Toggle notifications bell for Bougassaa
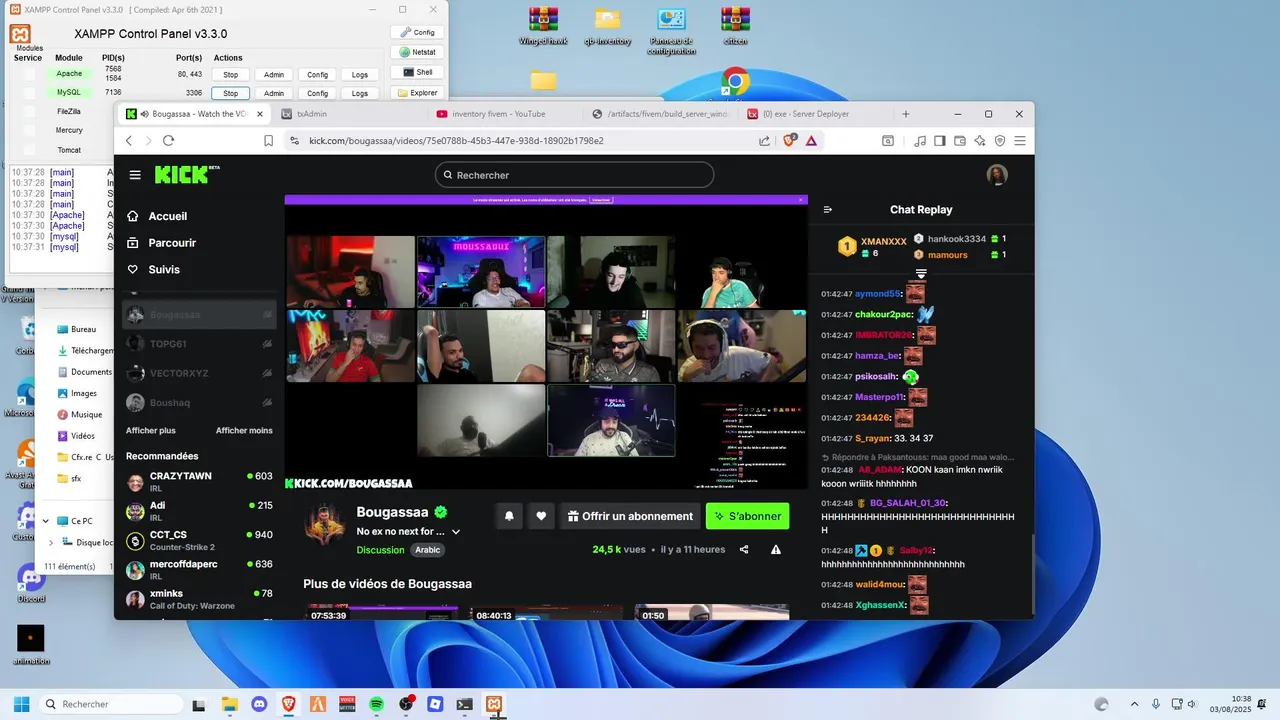This screenshot has width=1280, height=720. [509, 516]
